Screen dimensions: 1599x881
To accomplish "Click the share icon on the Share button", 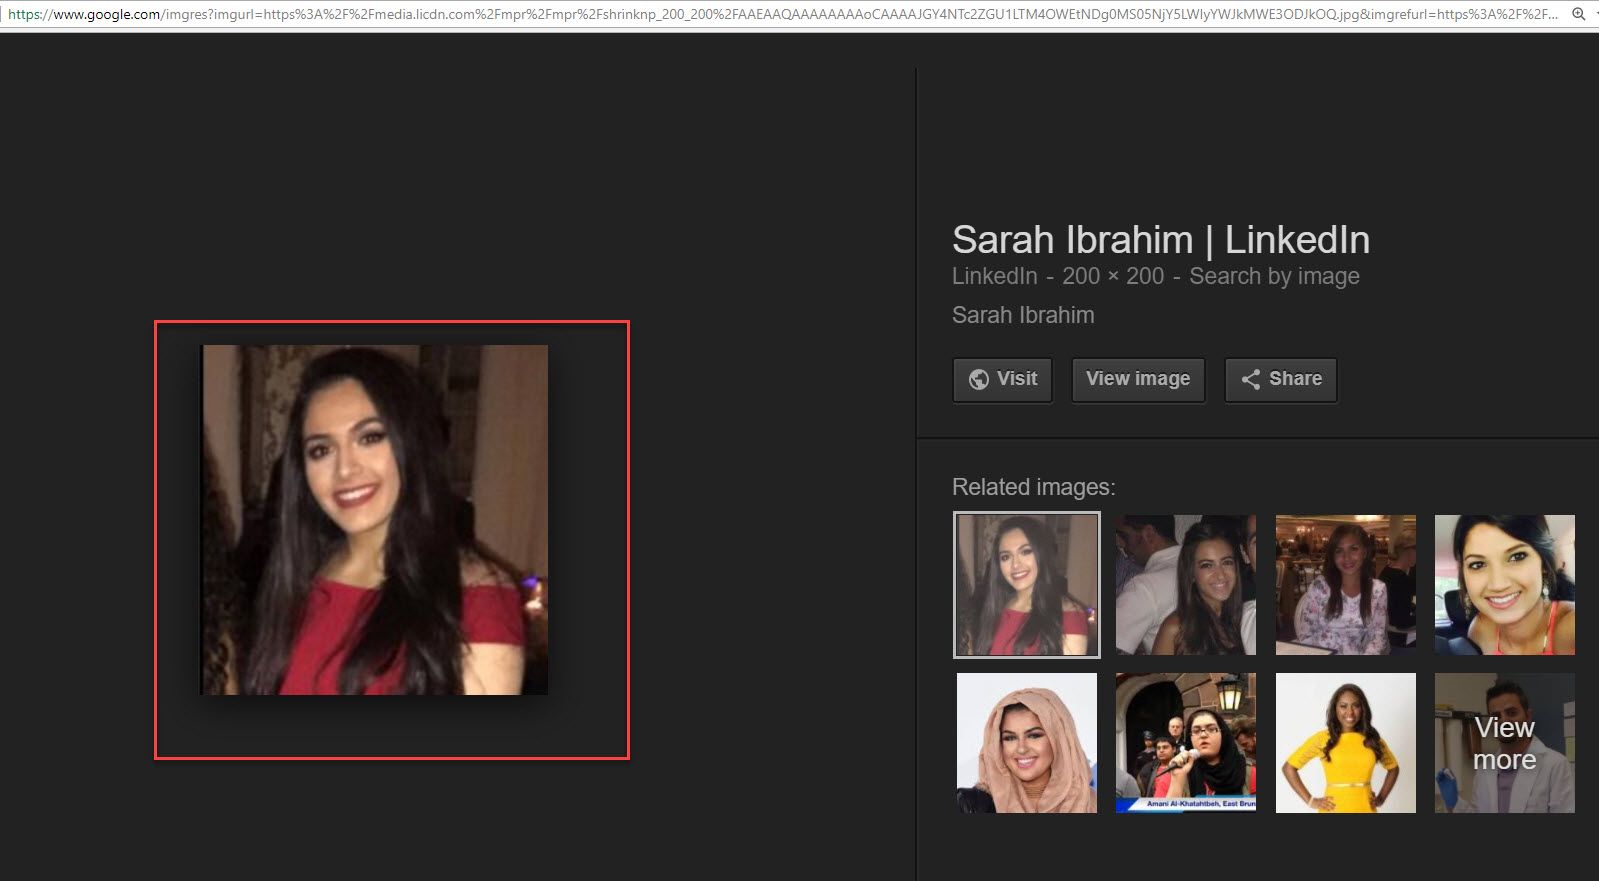I will [1250, 379].
